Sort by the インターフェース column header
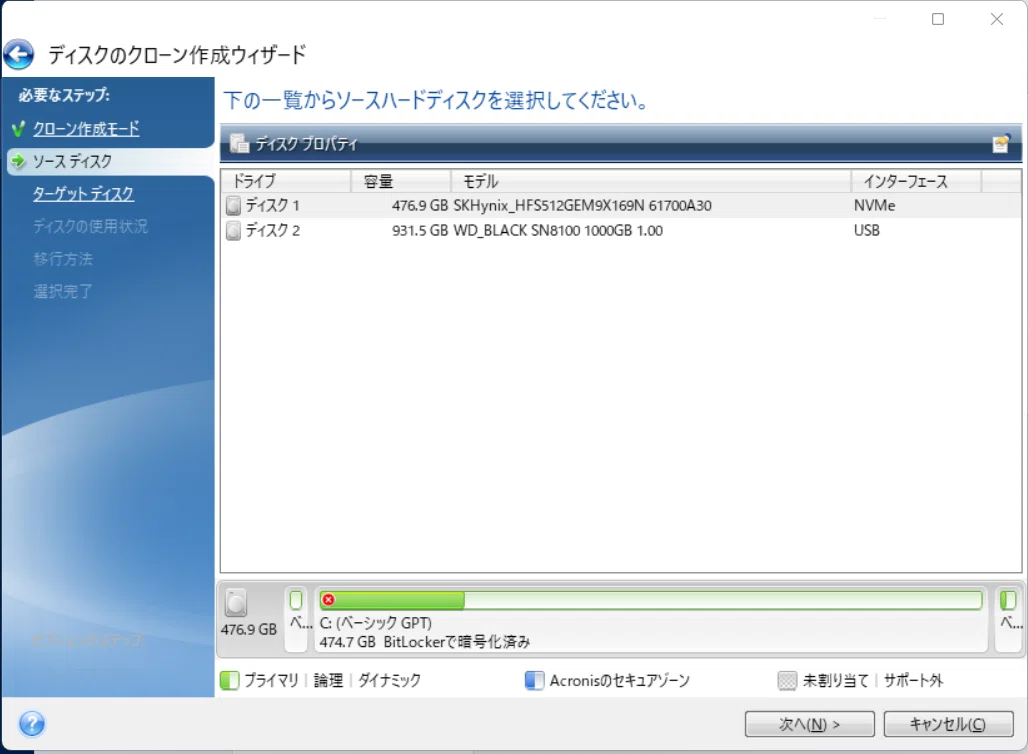The width and height of the screenshot is (1028, 754). (917, 181)
